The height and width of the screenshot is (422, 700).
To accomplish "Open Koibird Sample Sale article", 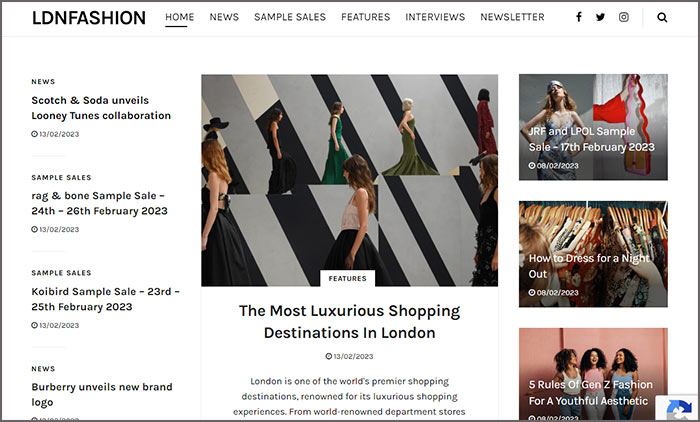I will pyautogui.click(x=105, y=299).
